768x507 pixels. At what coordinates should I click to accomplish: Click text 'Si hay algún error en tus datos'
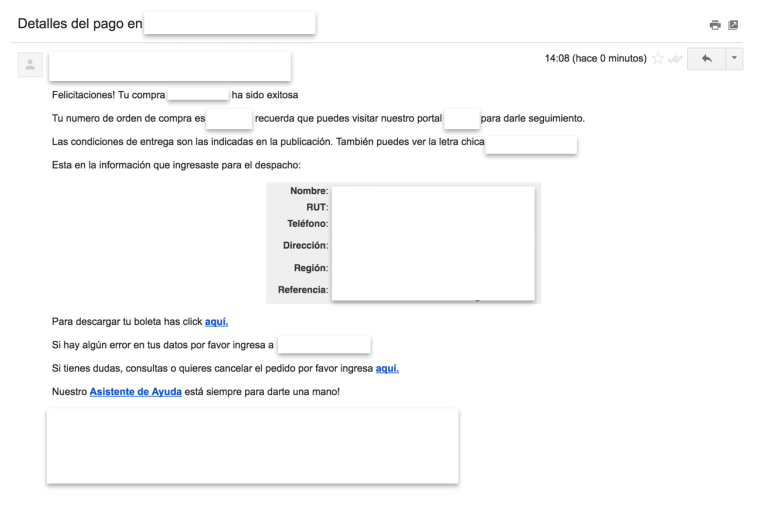pos(120,345)
